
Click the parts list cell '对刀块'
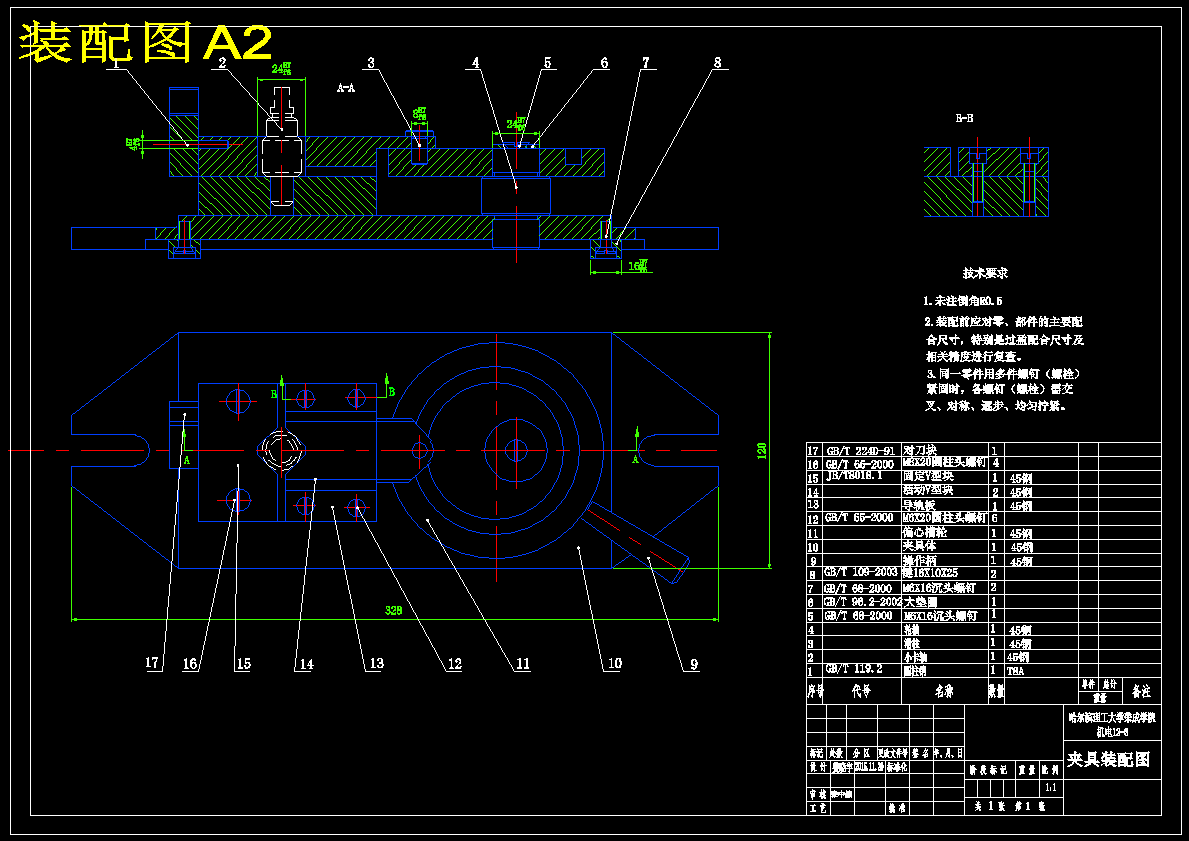(x=919, y=450)
